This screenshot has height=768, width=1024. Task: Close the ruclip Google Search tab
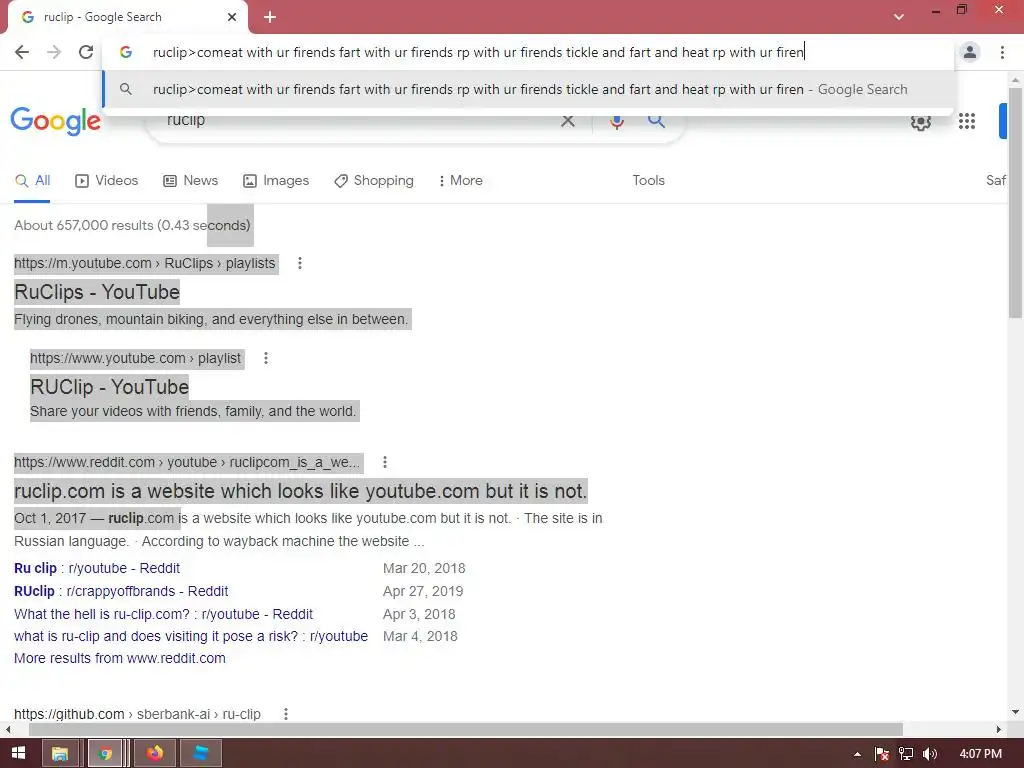[x=232, y=17]
